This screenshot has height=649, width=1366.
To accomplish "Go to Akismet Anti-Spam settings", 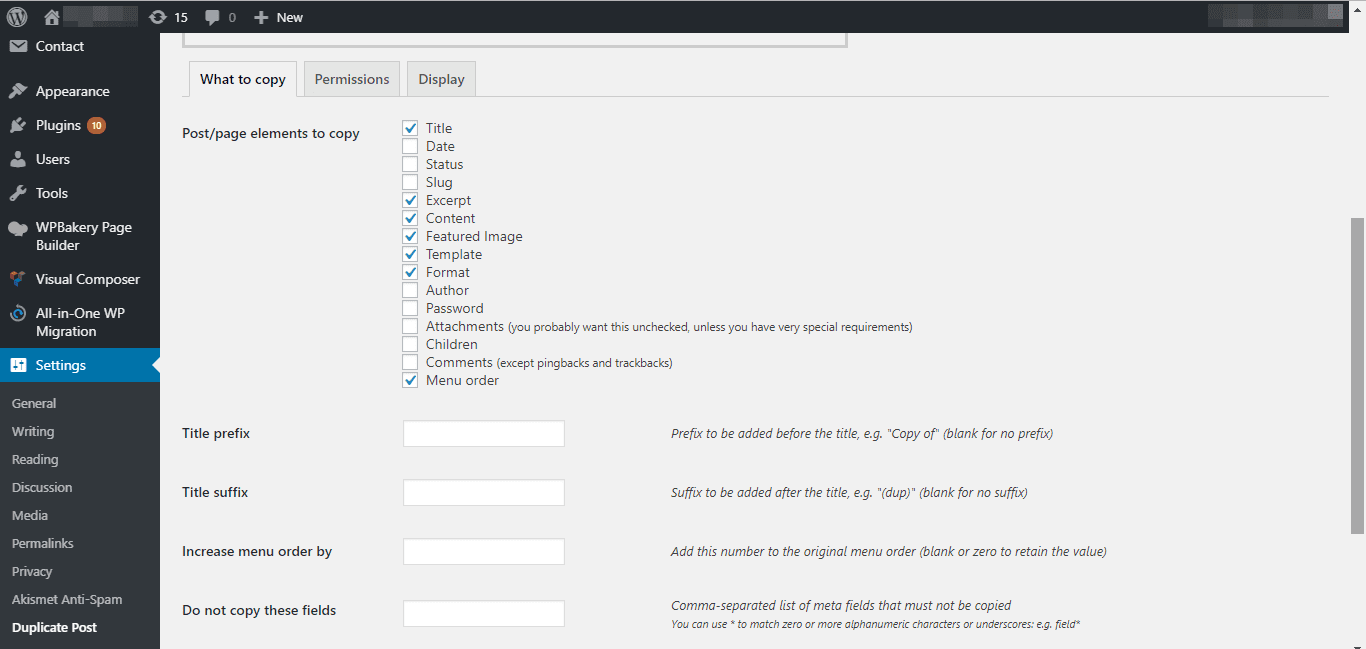I will click(67, 599).
